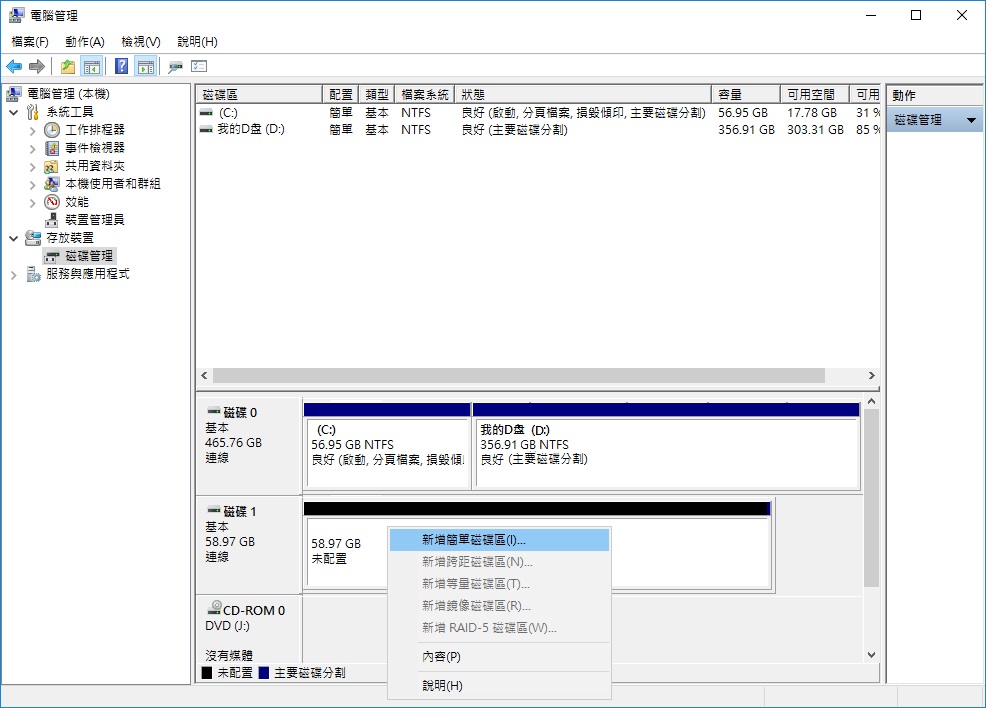Click the disk view scroll down arrow
The height and width of the screenshot is (708, 986).
(871, 655)
